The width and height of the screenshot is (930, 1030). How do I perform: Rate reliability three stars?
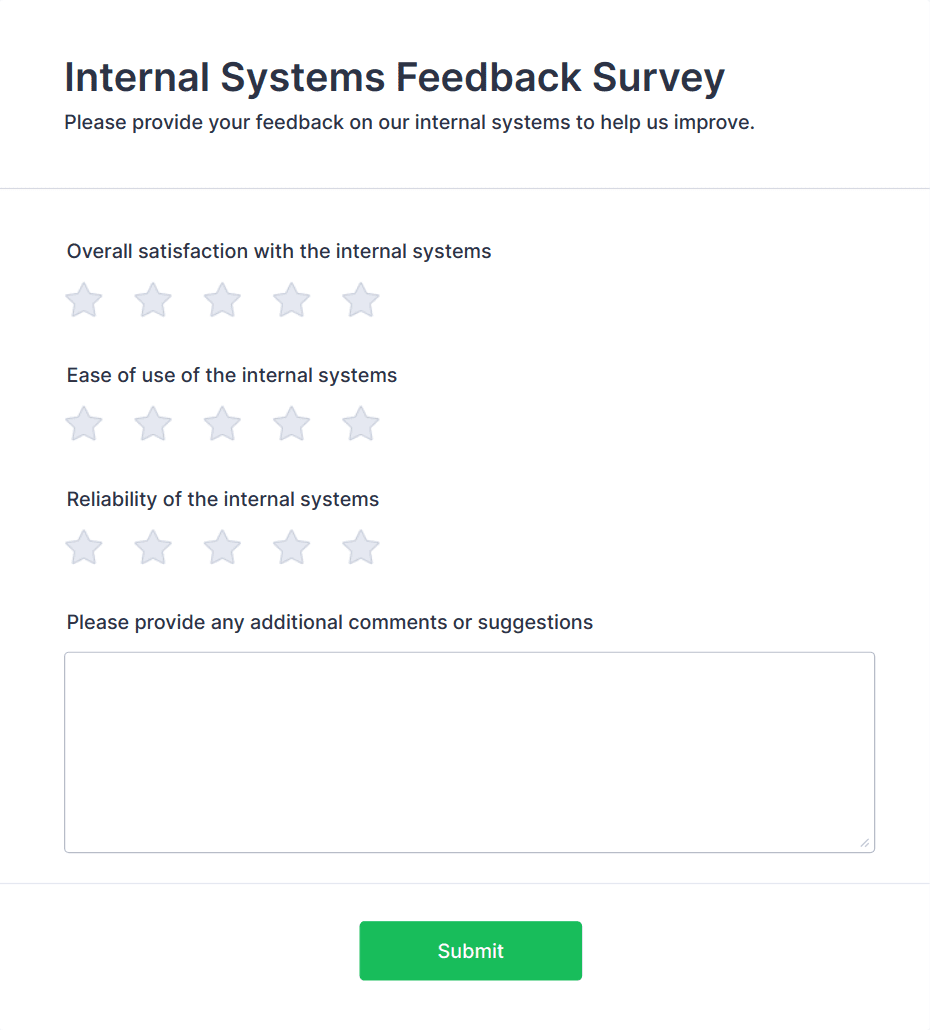[221, 547]
